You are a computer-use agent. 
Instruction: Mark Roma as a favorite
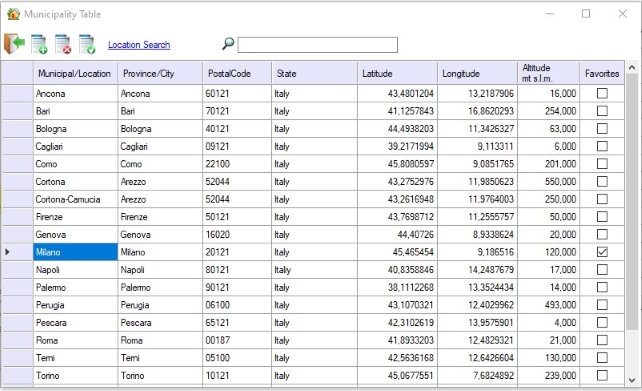602,340
